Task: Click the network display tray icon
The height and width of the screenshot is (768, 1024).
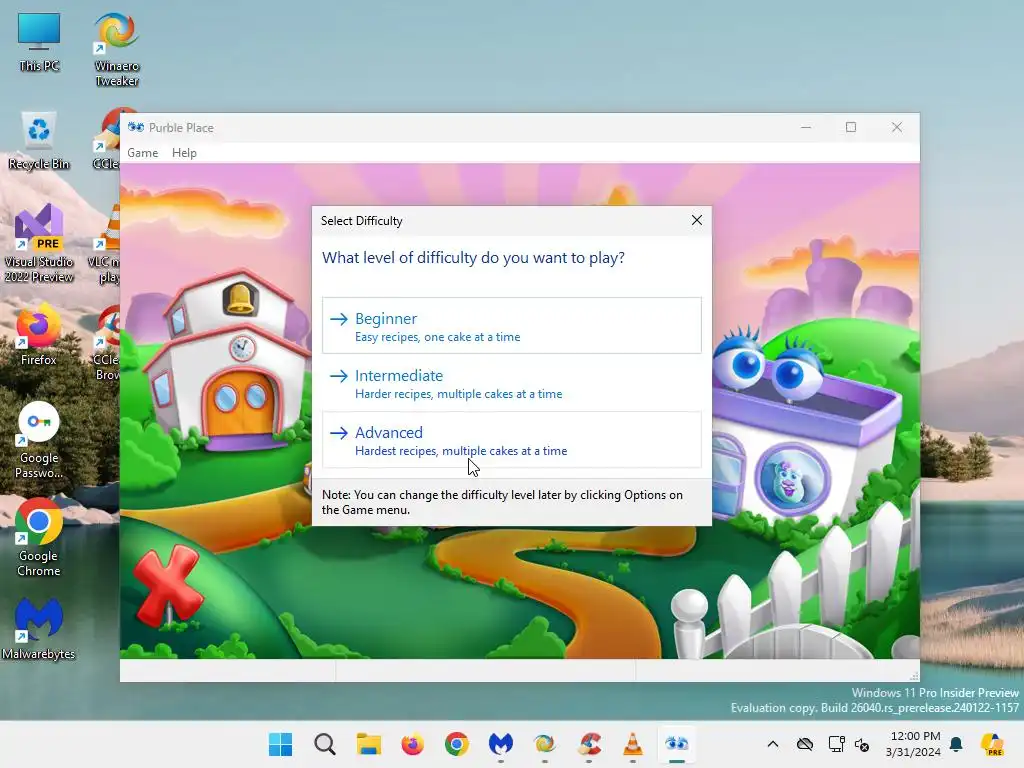Action: (x=836, y=744)
